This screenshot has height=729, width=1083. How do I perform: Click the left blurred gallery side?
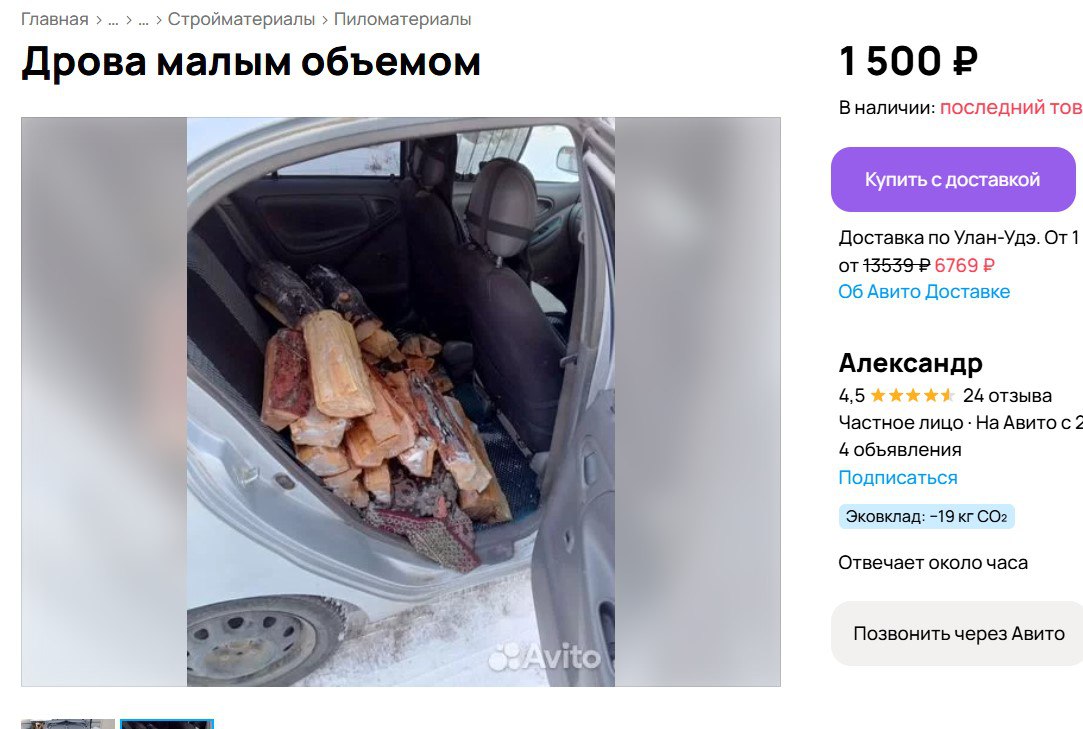coord(104,401)
